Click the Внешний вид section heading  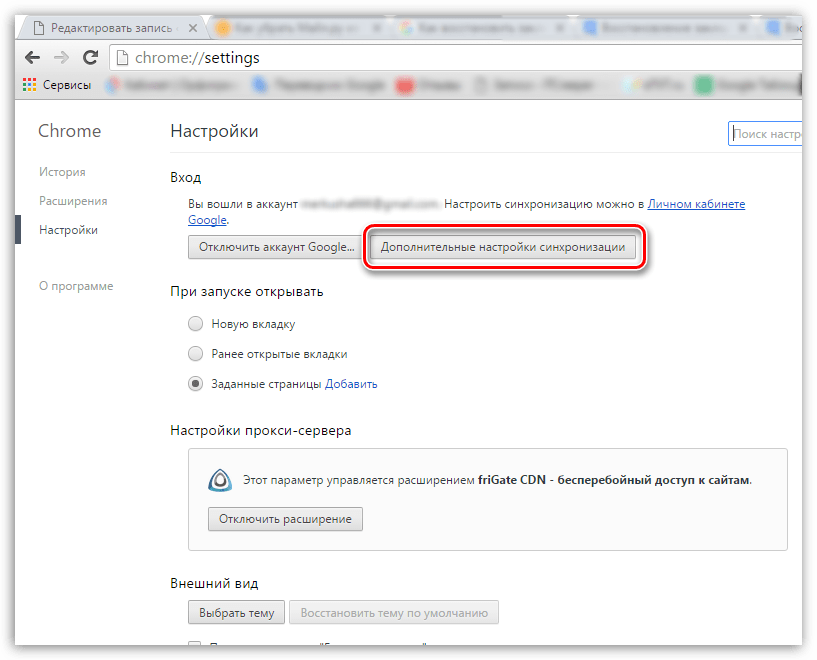pyautogui.click(x=214, y=583)
